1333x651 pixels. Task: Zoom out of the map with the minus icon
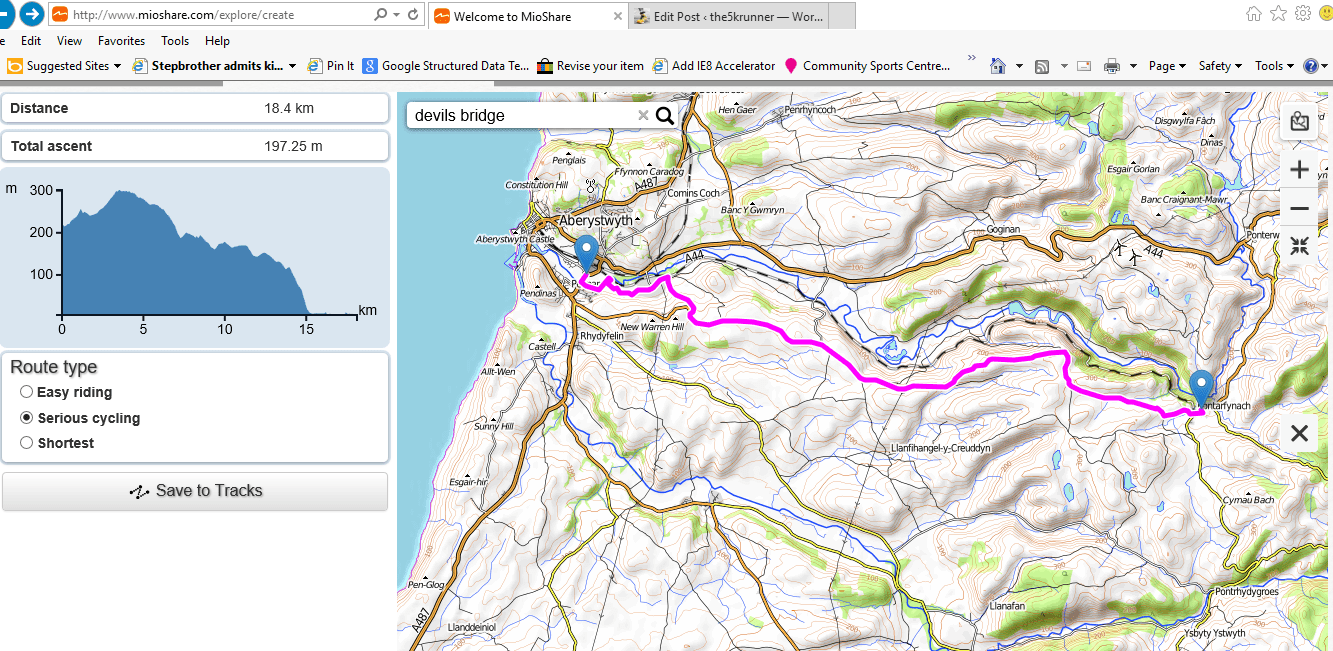[x=1299, y=209]
